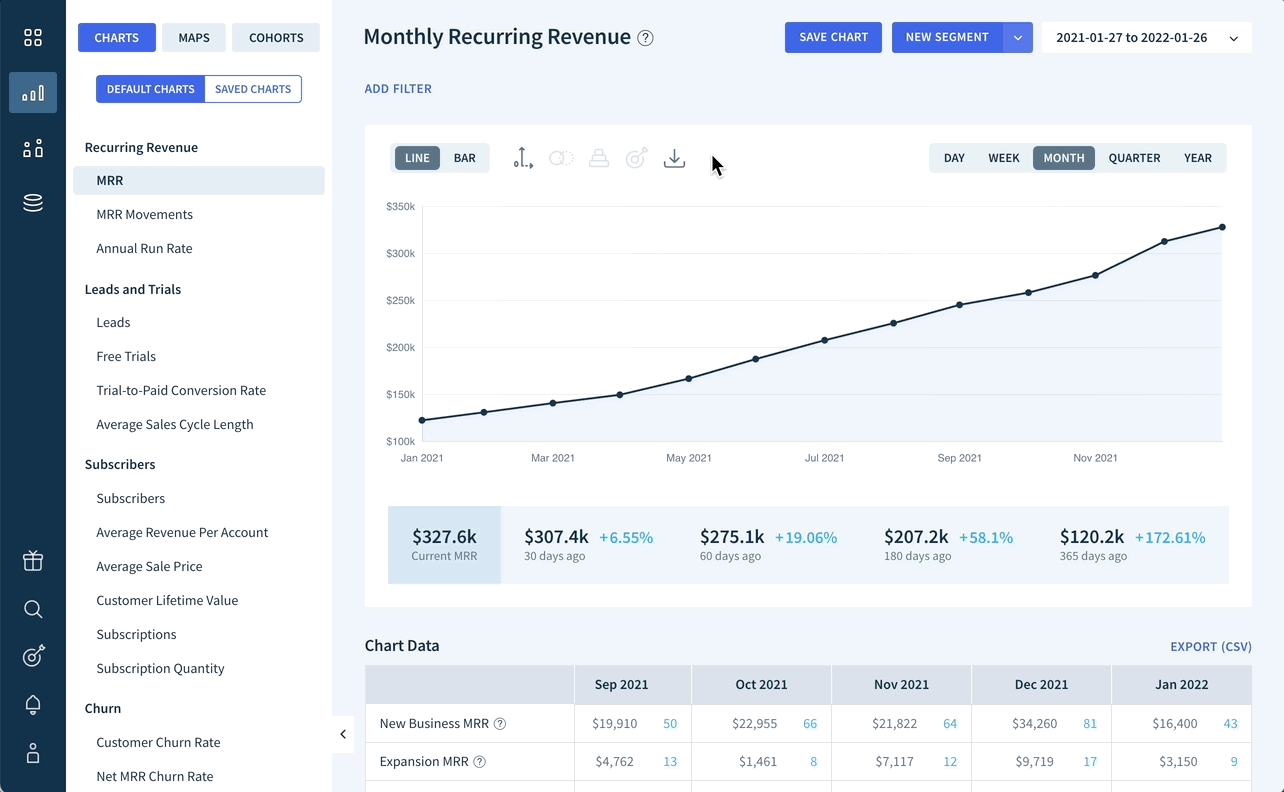Switch chart type to BAR
Viewport: 1284px width, 792px height.
pyautogui.click(x=465, y=158)
